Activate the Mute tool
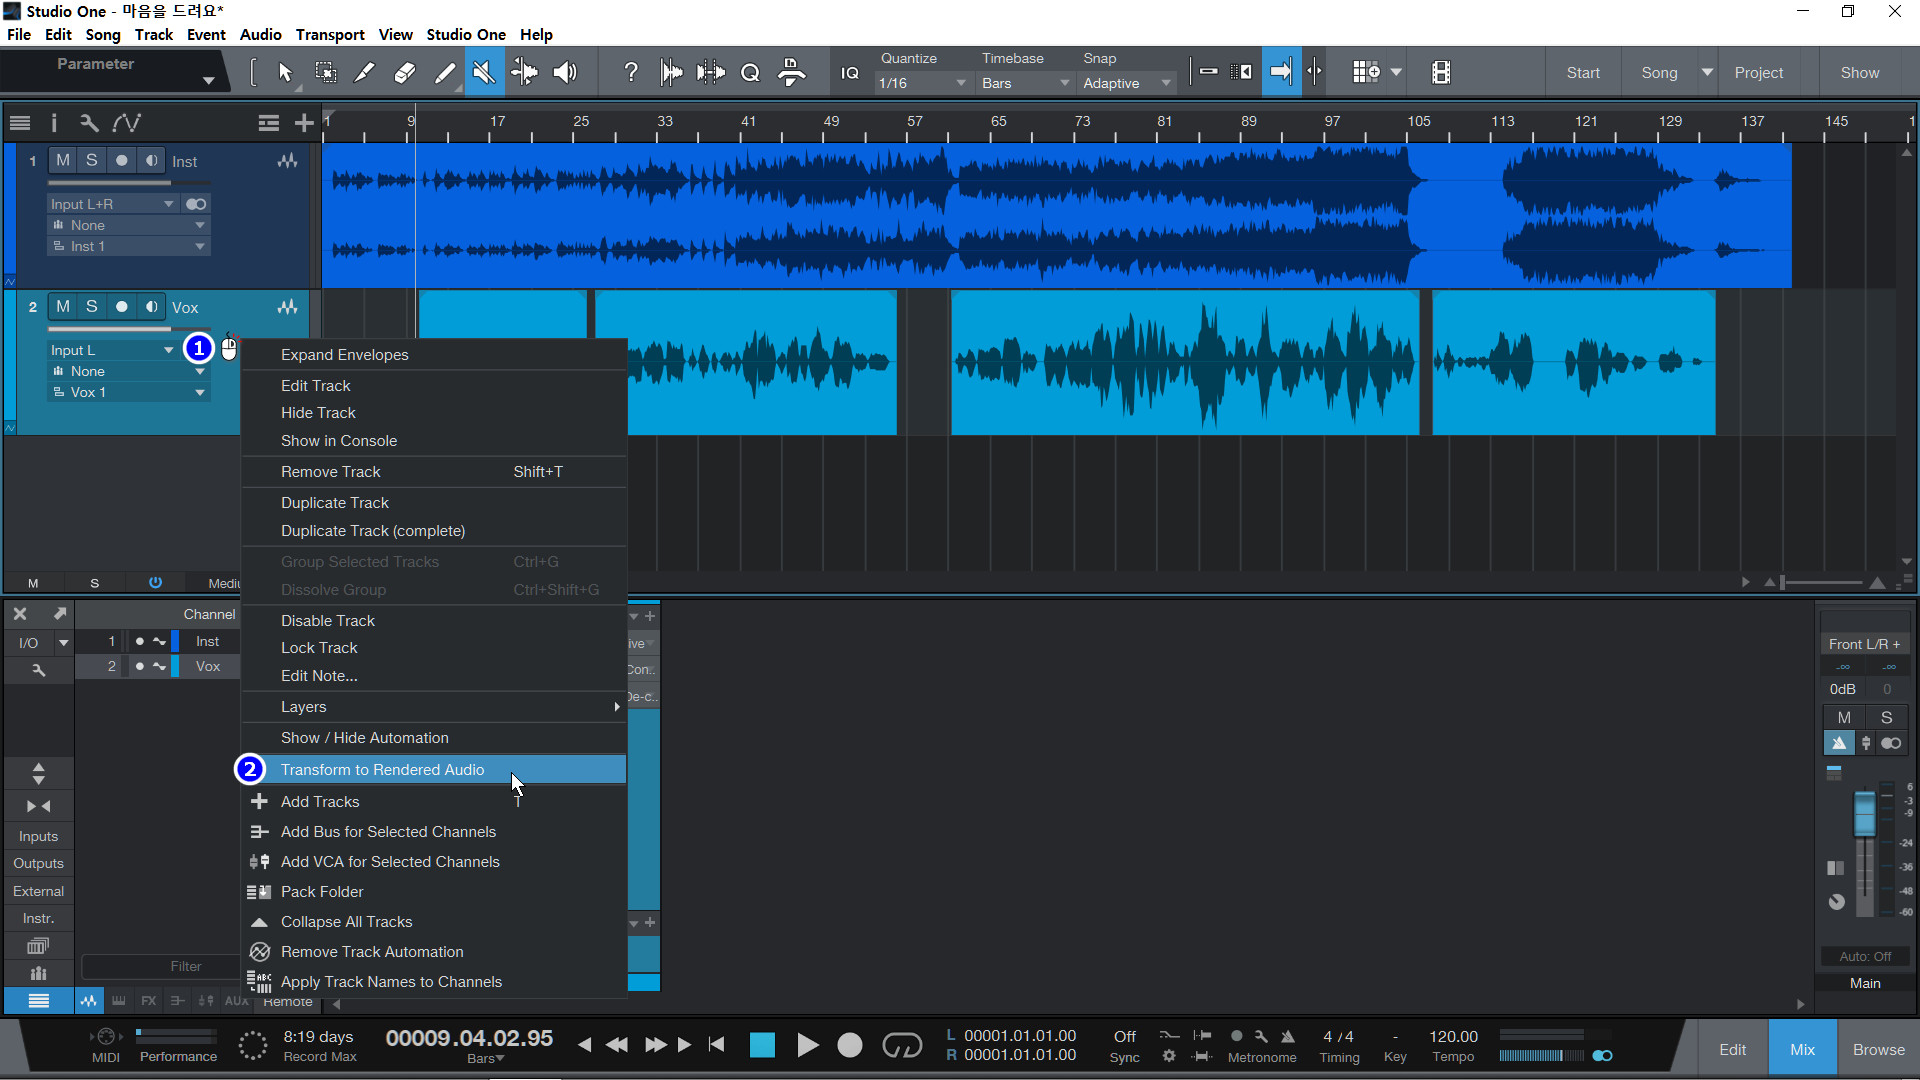This screenshot has width=1920, height=1080. click(x=484, y=72)
